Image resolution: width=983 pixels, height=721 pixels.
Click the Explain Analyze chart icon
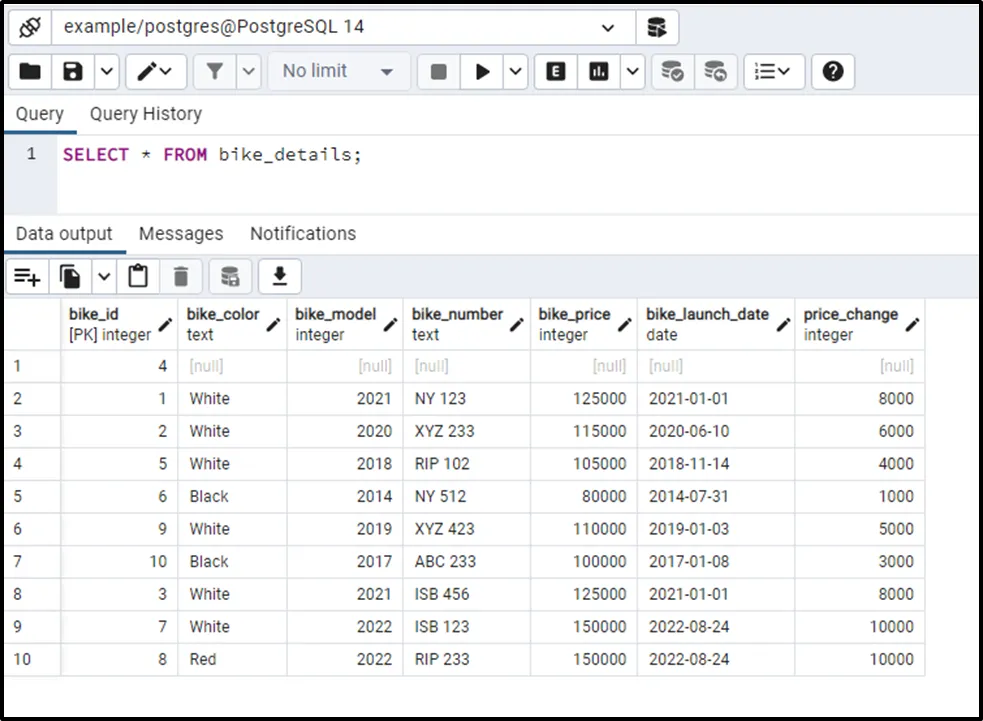(x=598, y=71)
